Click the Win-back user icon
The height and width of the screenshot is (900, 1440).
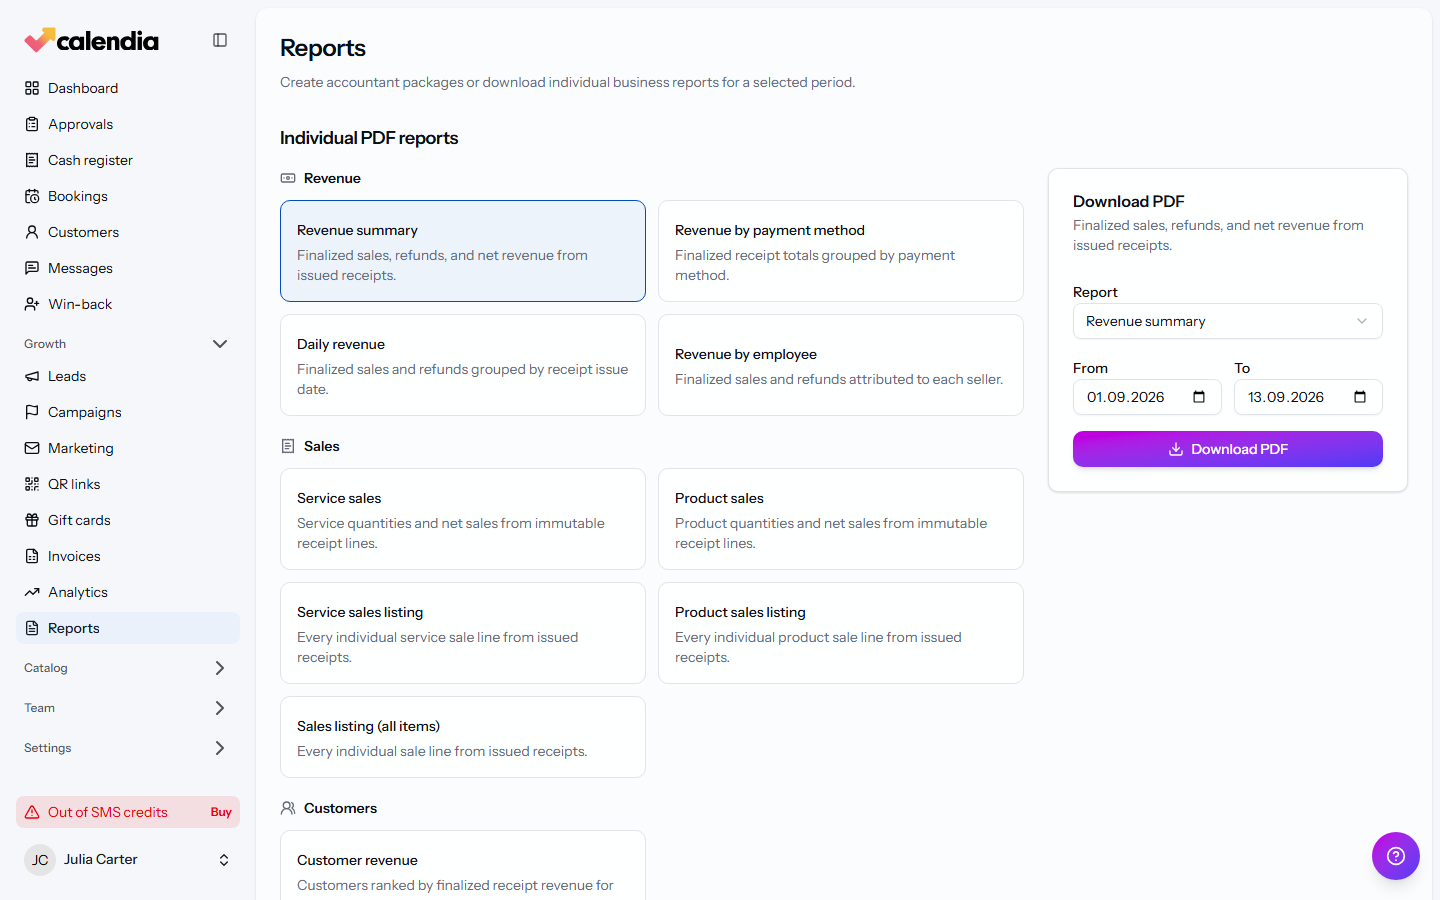click(32, 304)
